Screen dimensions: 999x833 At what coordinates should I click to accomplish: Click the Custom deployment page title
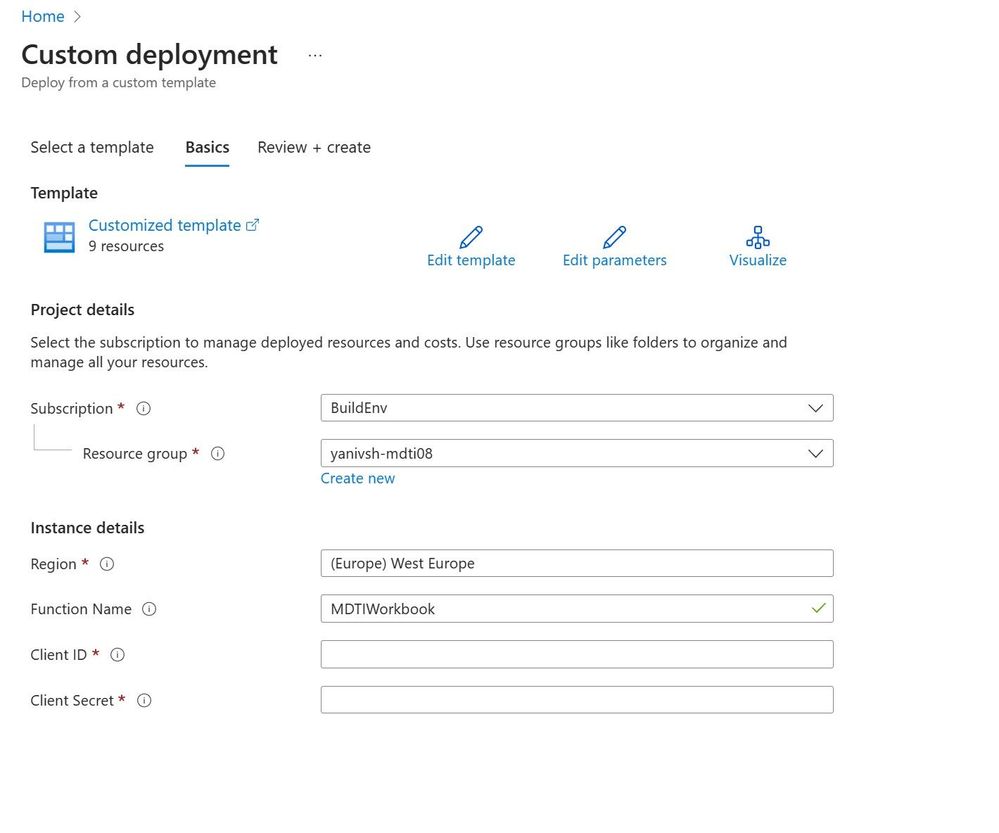pos(149,55)
